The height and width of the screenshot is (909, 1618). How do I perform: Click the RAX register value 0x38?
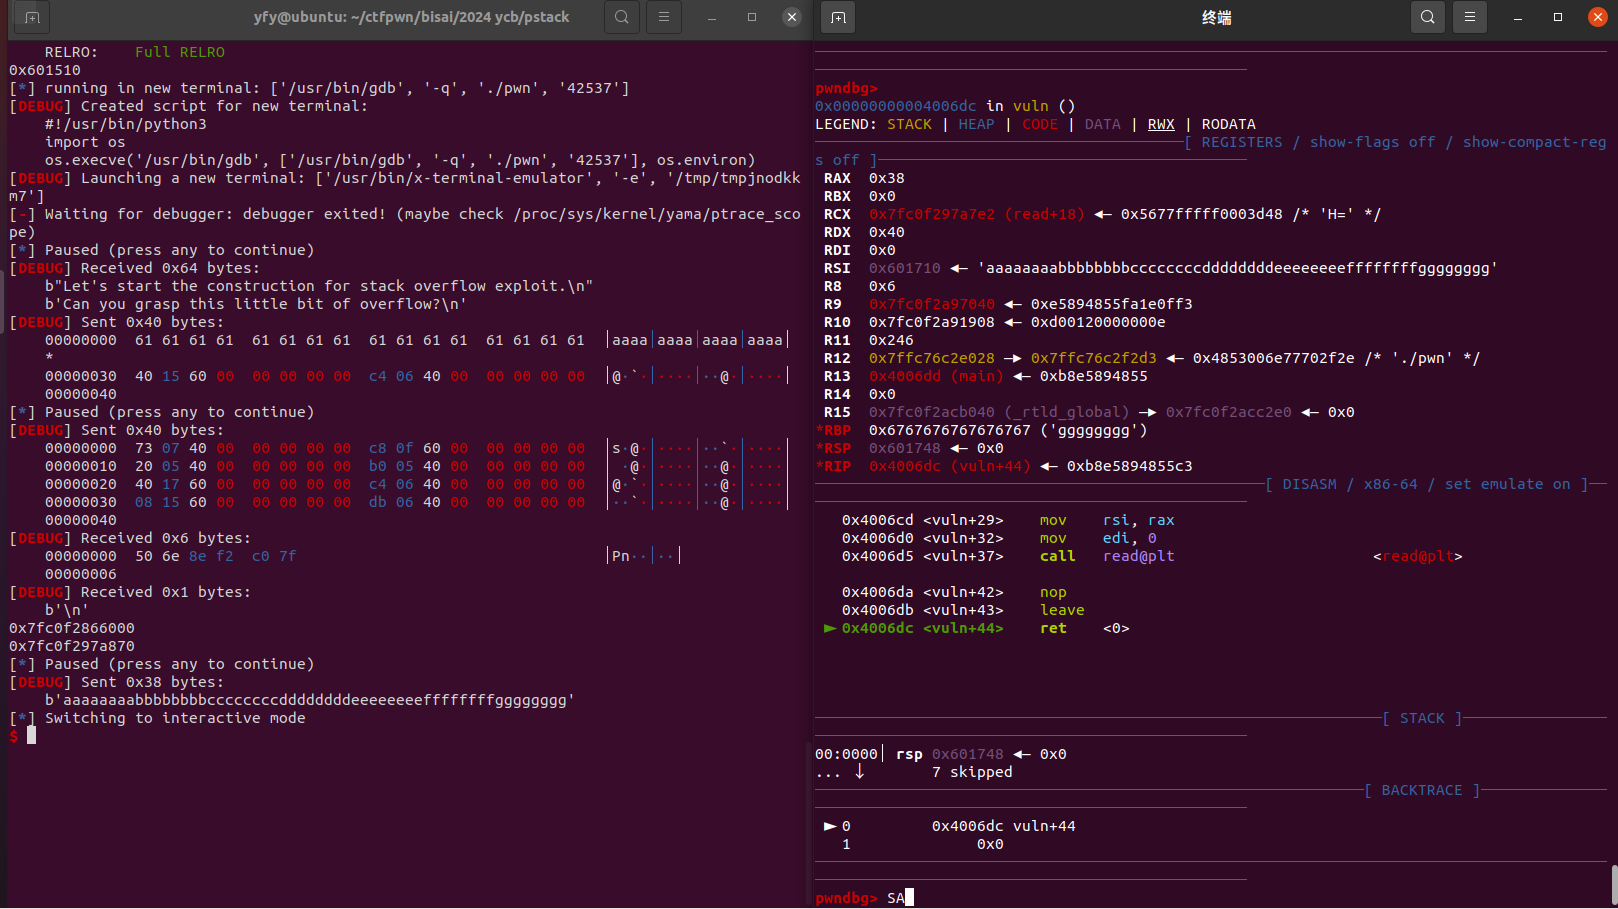click(x=887, y=178)
